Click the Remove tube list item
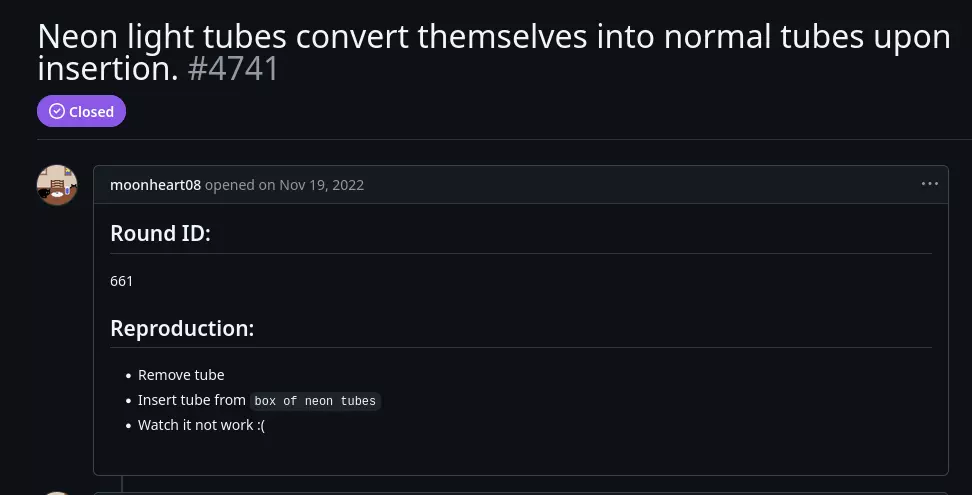972x495 pixels. tap(181, 375)
